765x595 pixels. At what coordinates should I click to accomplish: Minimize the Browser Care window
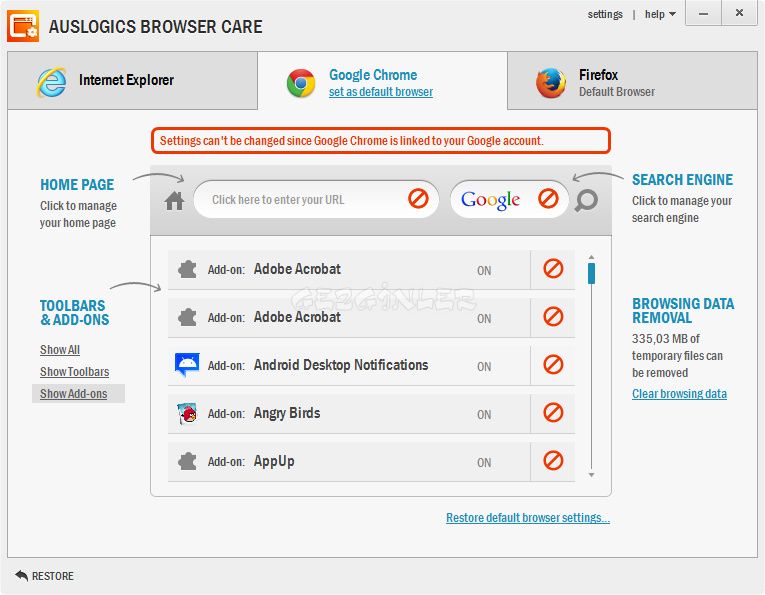pos(703,13)
